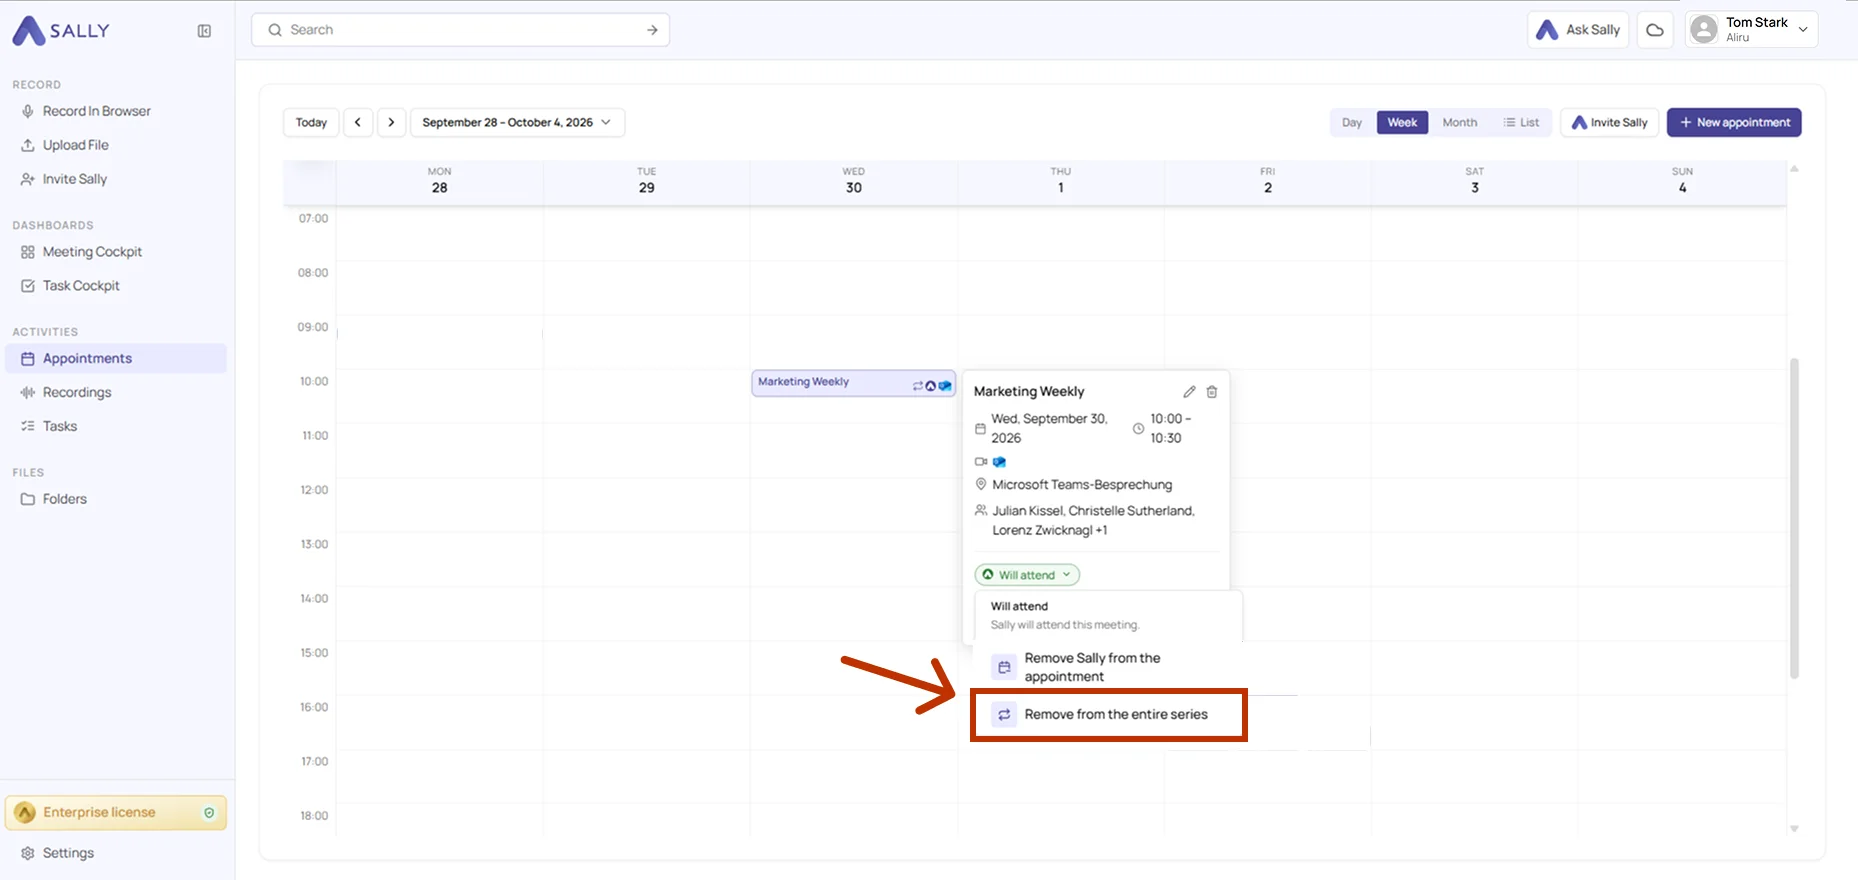Screen dimensions: 1858x880
Task: Delete the appointment using the trash icon
Action: (x=1212, y=392)
